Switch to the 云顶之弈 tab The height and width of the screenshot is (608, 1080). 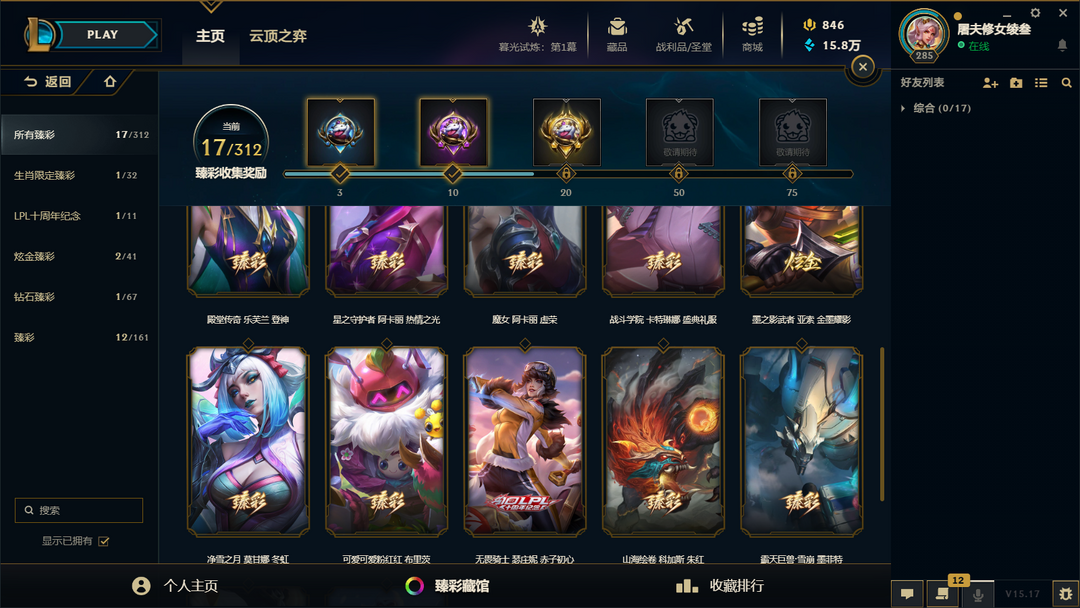pyautogui.click(x=278, y=36)
